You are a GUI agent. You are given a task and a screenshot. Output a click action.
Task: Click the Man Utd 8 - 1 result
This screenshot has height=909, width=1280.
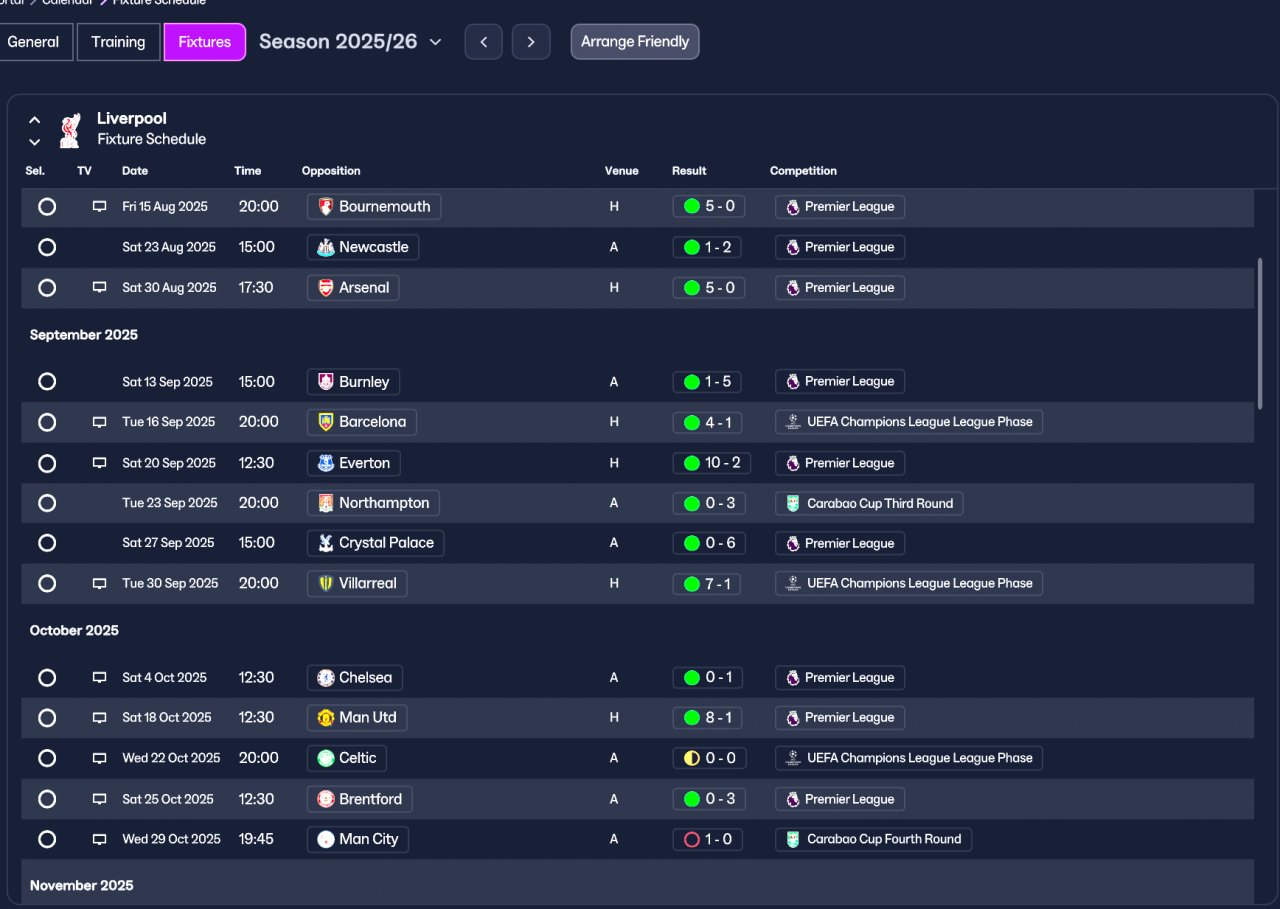tap(708, 718)
